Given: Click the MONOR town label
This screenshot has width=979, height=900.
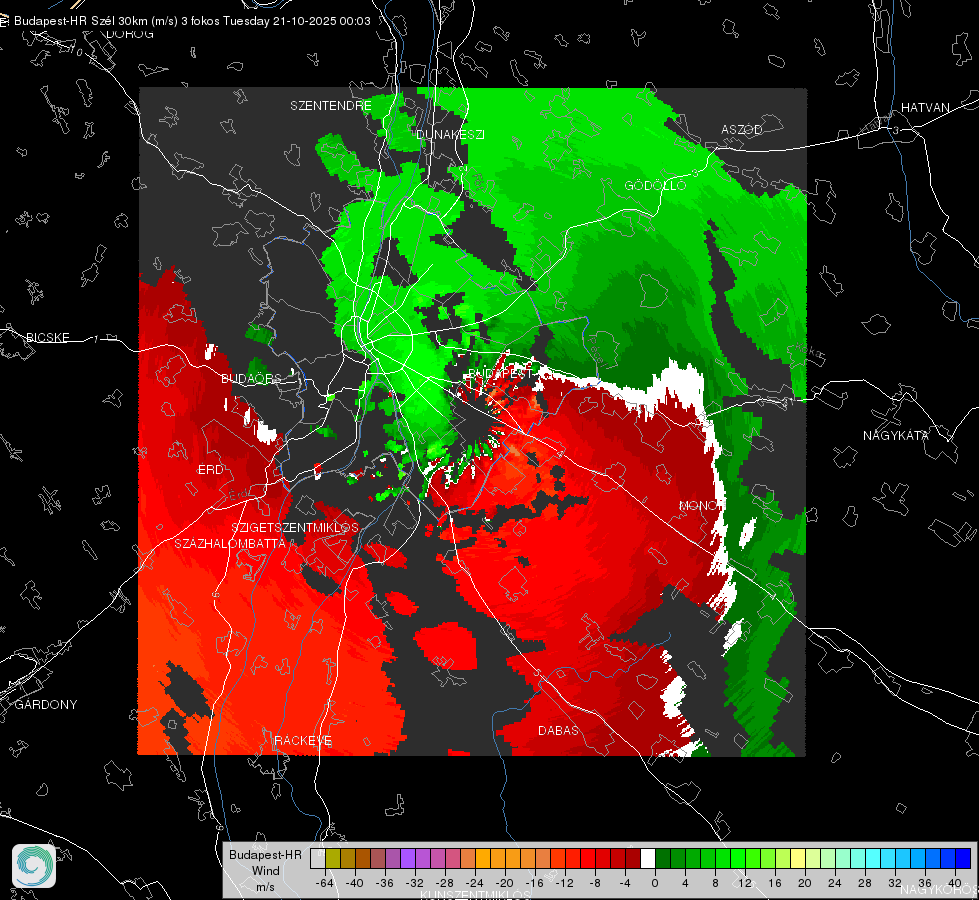Looking at the screenshot, I should (x=702, y=506).
